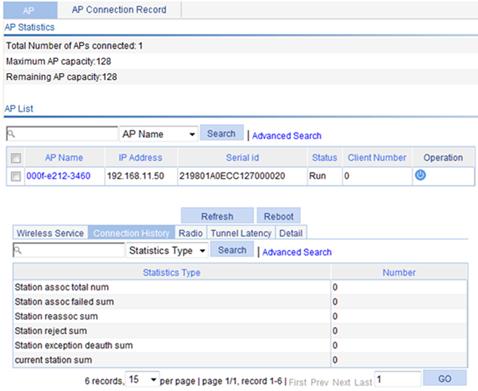The image size is (478, 391).
Task: Tick the select-all checkbox in the AP table header
Action: coord(16,158)
